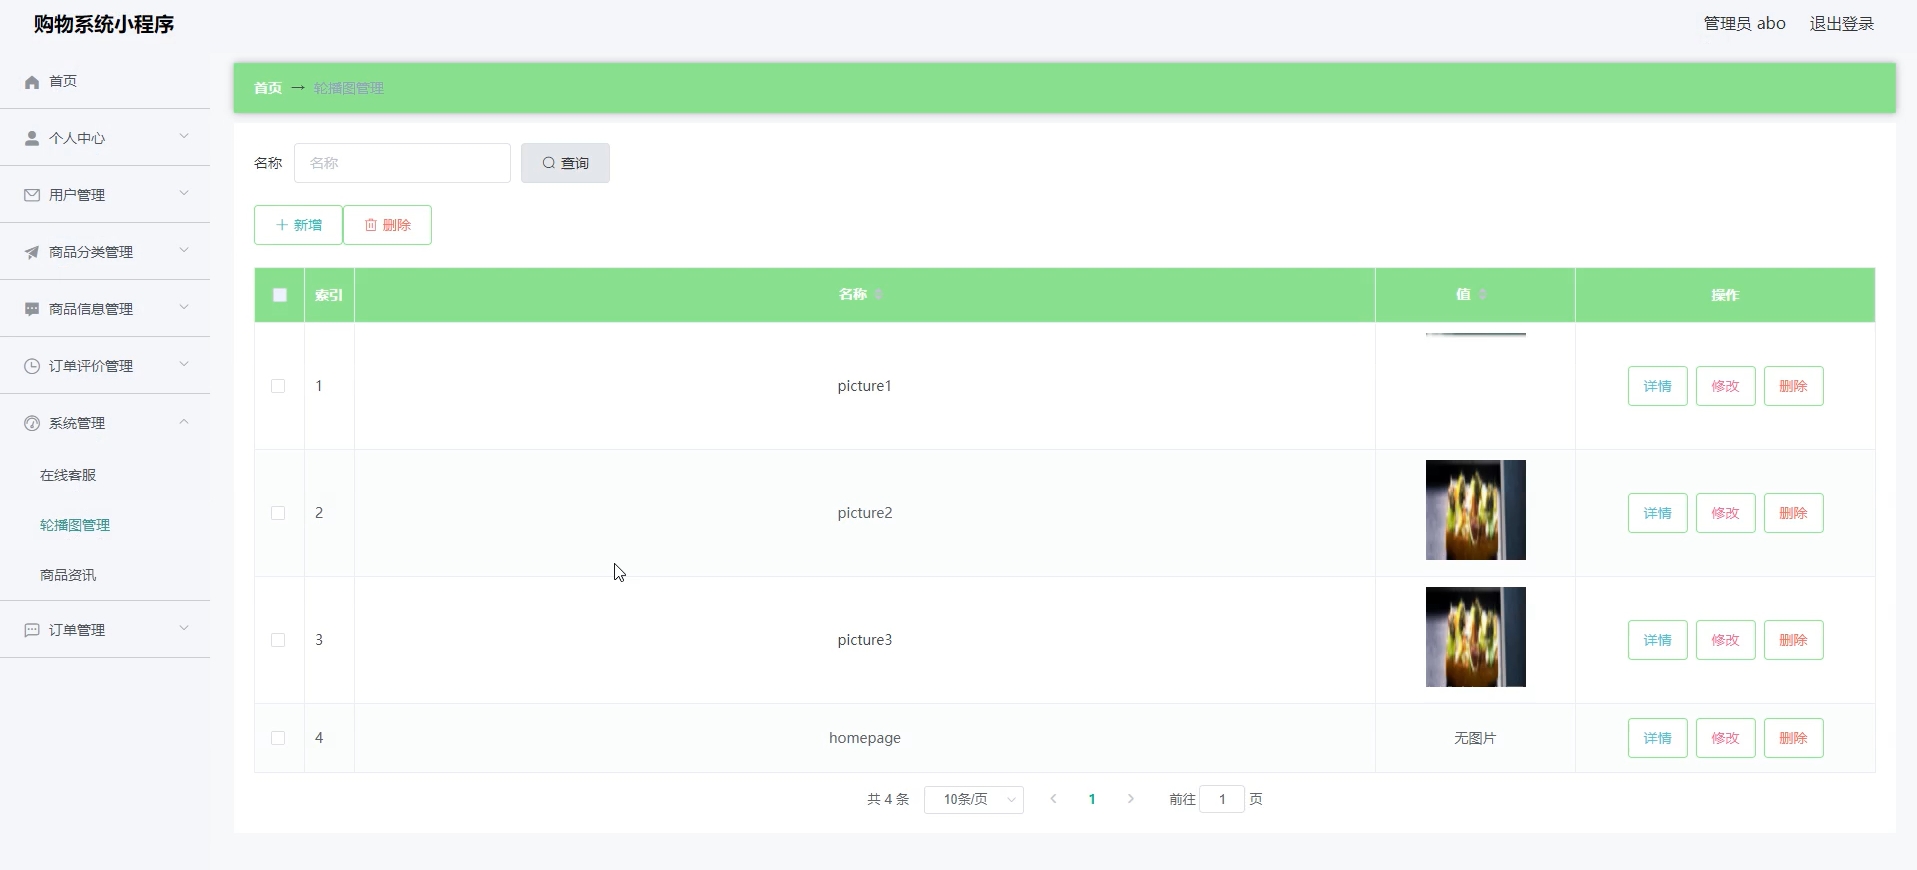Screen dimensions: 1917x870
Task: Collapse the 系统管理 menu section
Action: [184, 422]
